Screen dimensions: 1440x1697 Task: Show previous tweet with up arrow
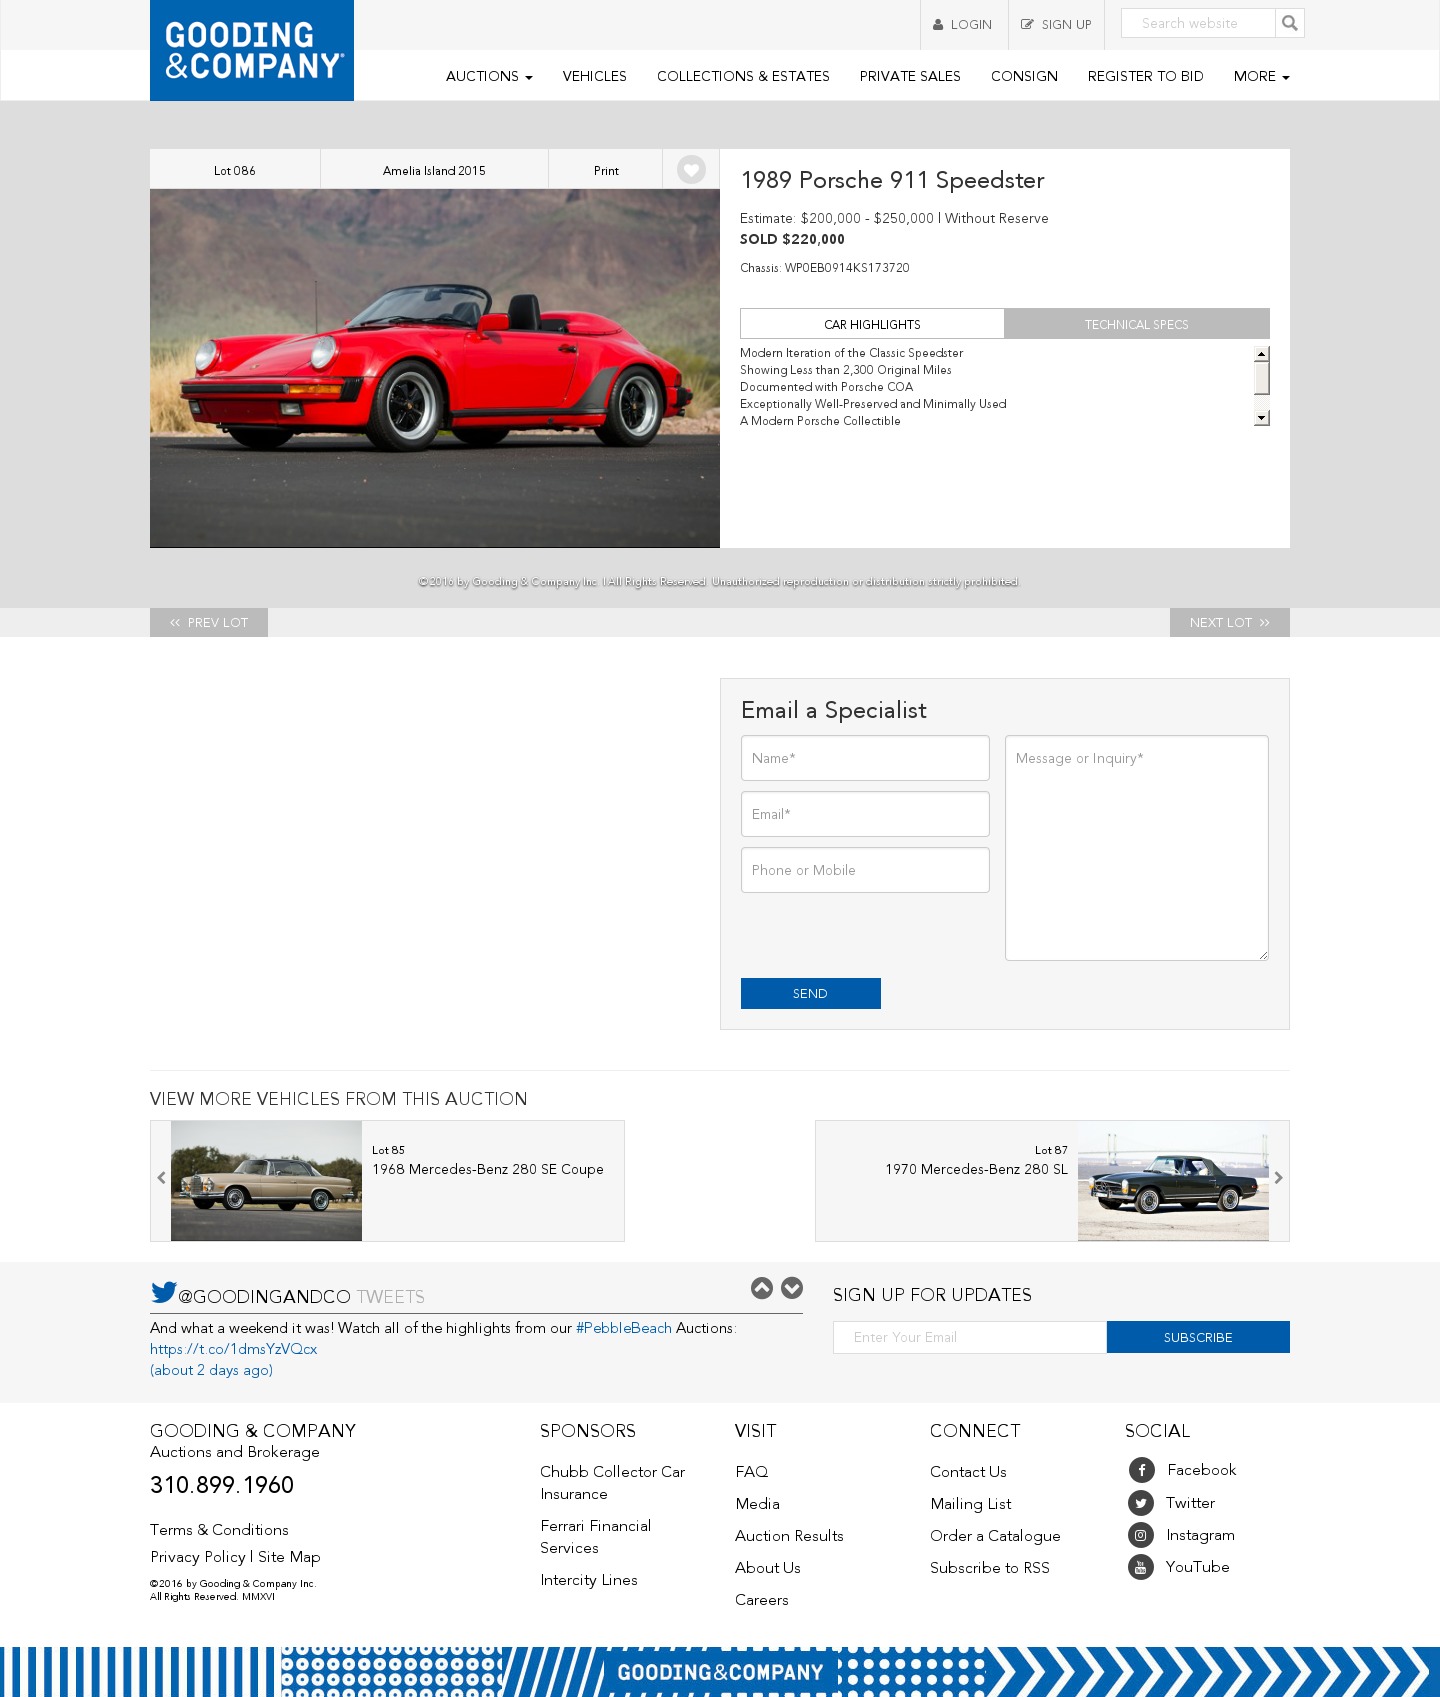pyautogui.click(x=762, y=1288)
